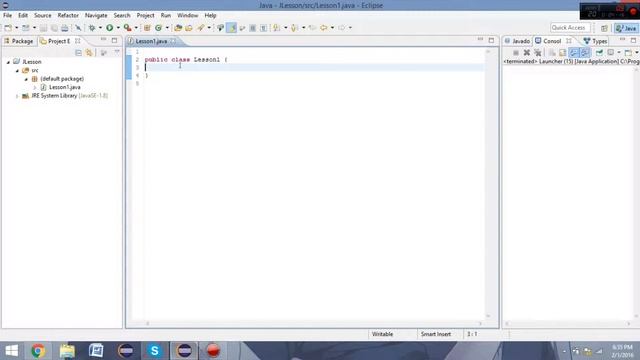Open the External Tools dropdown arrow
This screenshot has width=640, height=360.
136,28
